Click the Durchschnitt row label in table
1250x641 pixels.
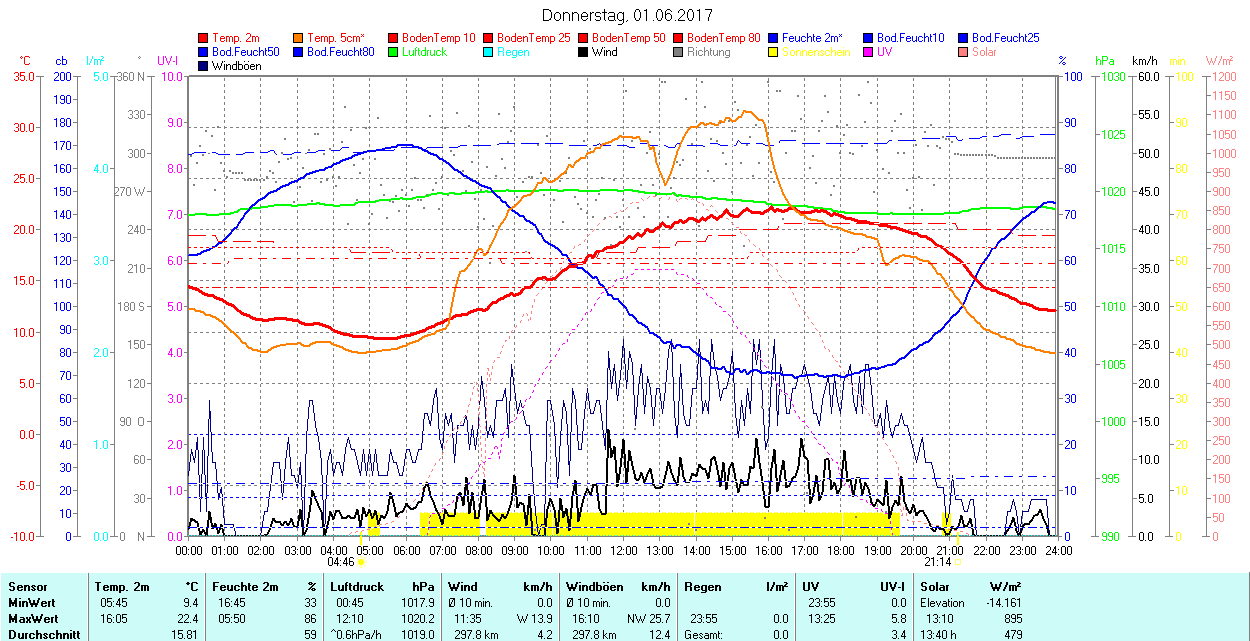click(x=41, y=634)
